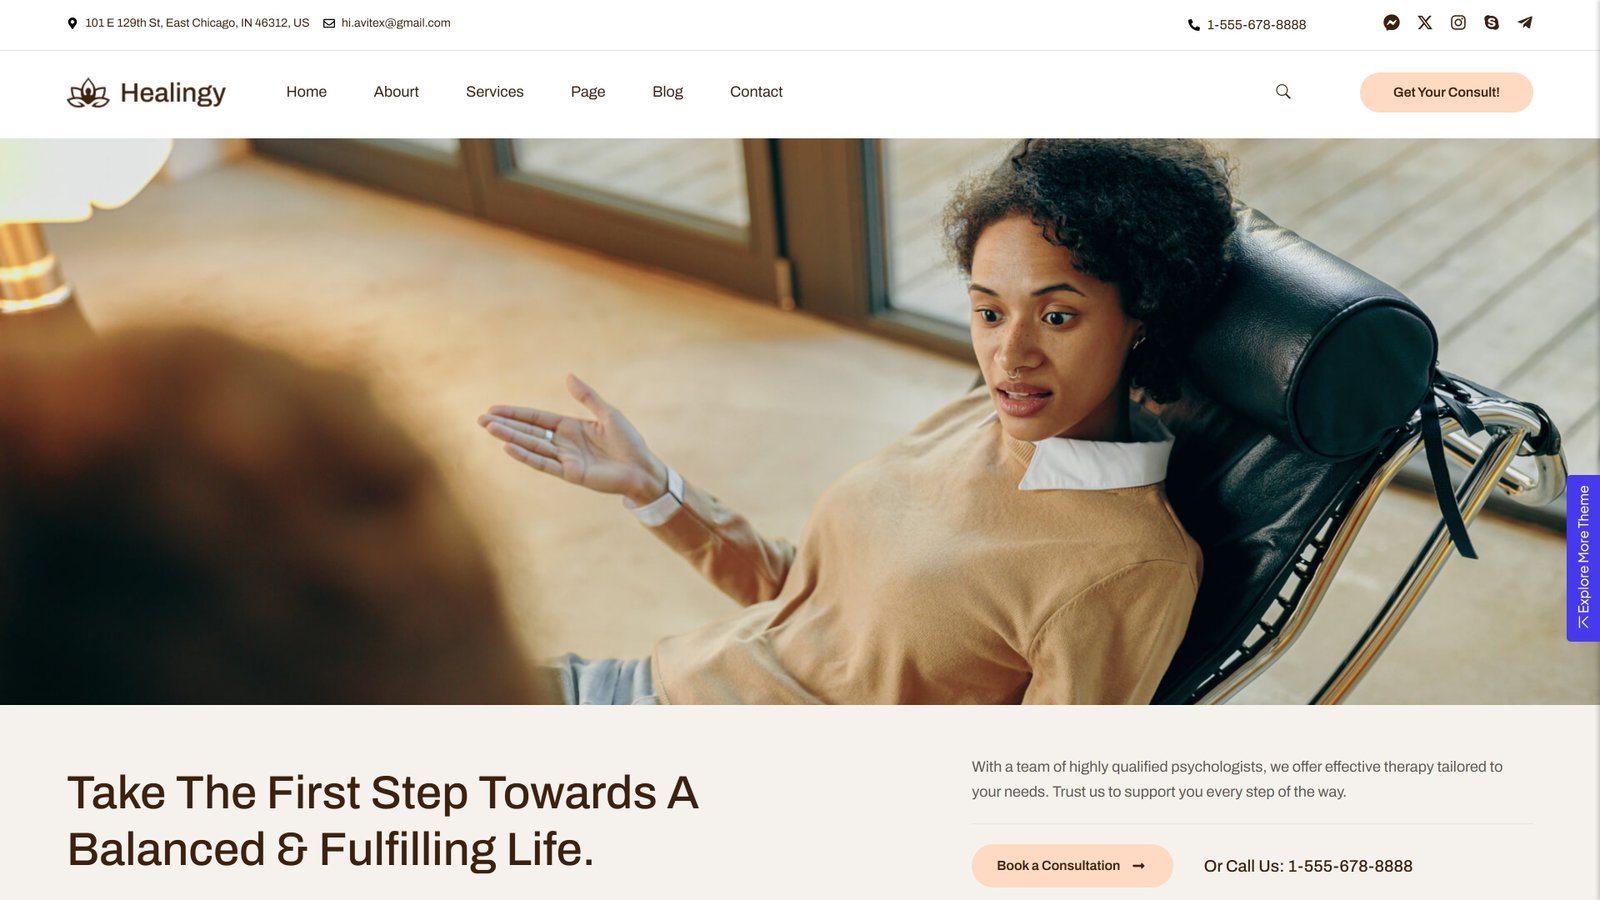Expand the Page menu
1600x900 pixels.
[x=588, y=92]
